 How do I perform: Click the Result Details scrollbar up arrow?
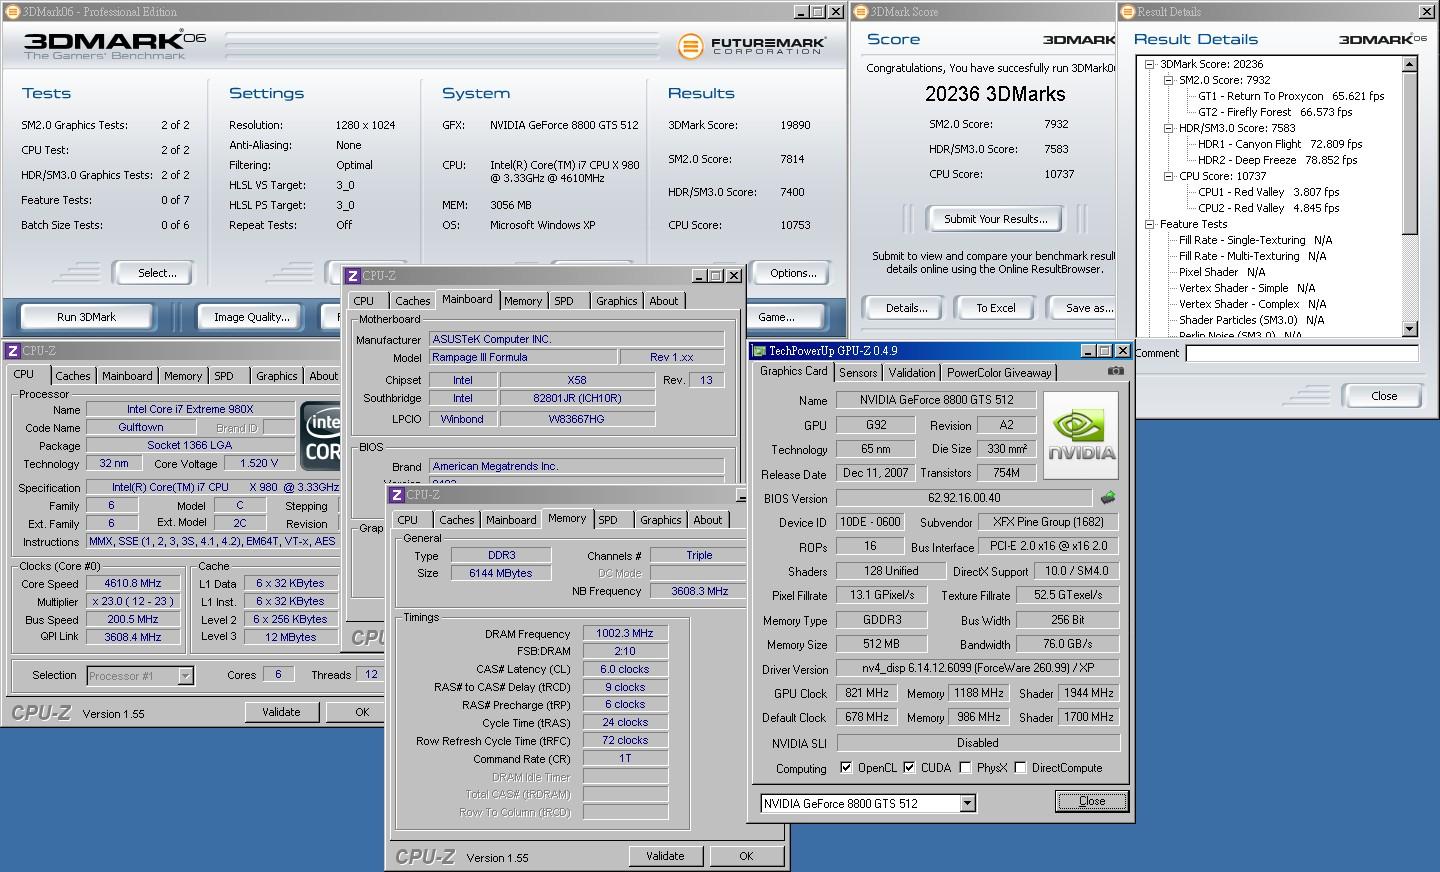1410,64
